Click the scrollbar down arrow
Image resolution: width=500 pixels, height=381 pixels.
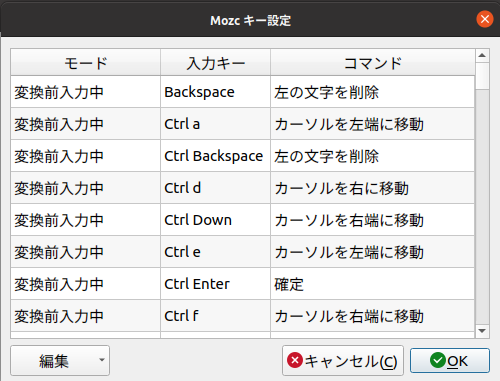coord(482,331)
